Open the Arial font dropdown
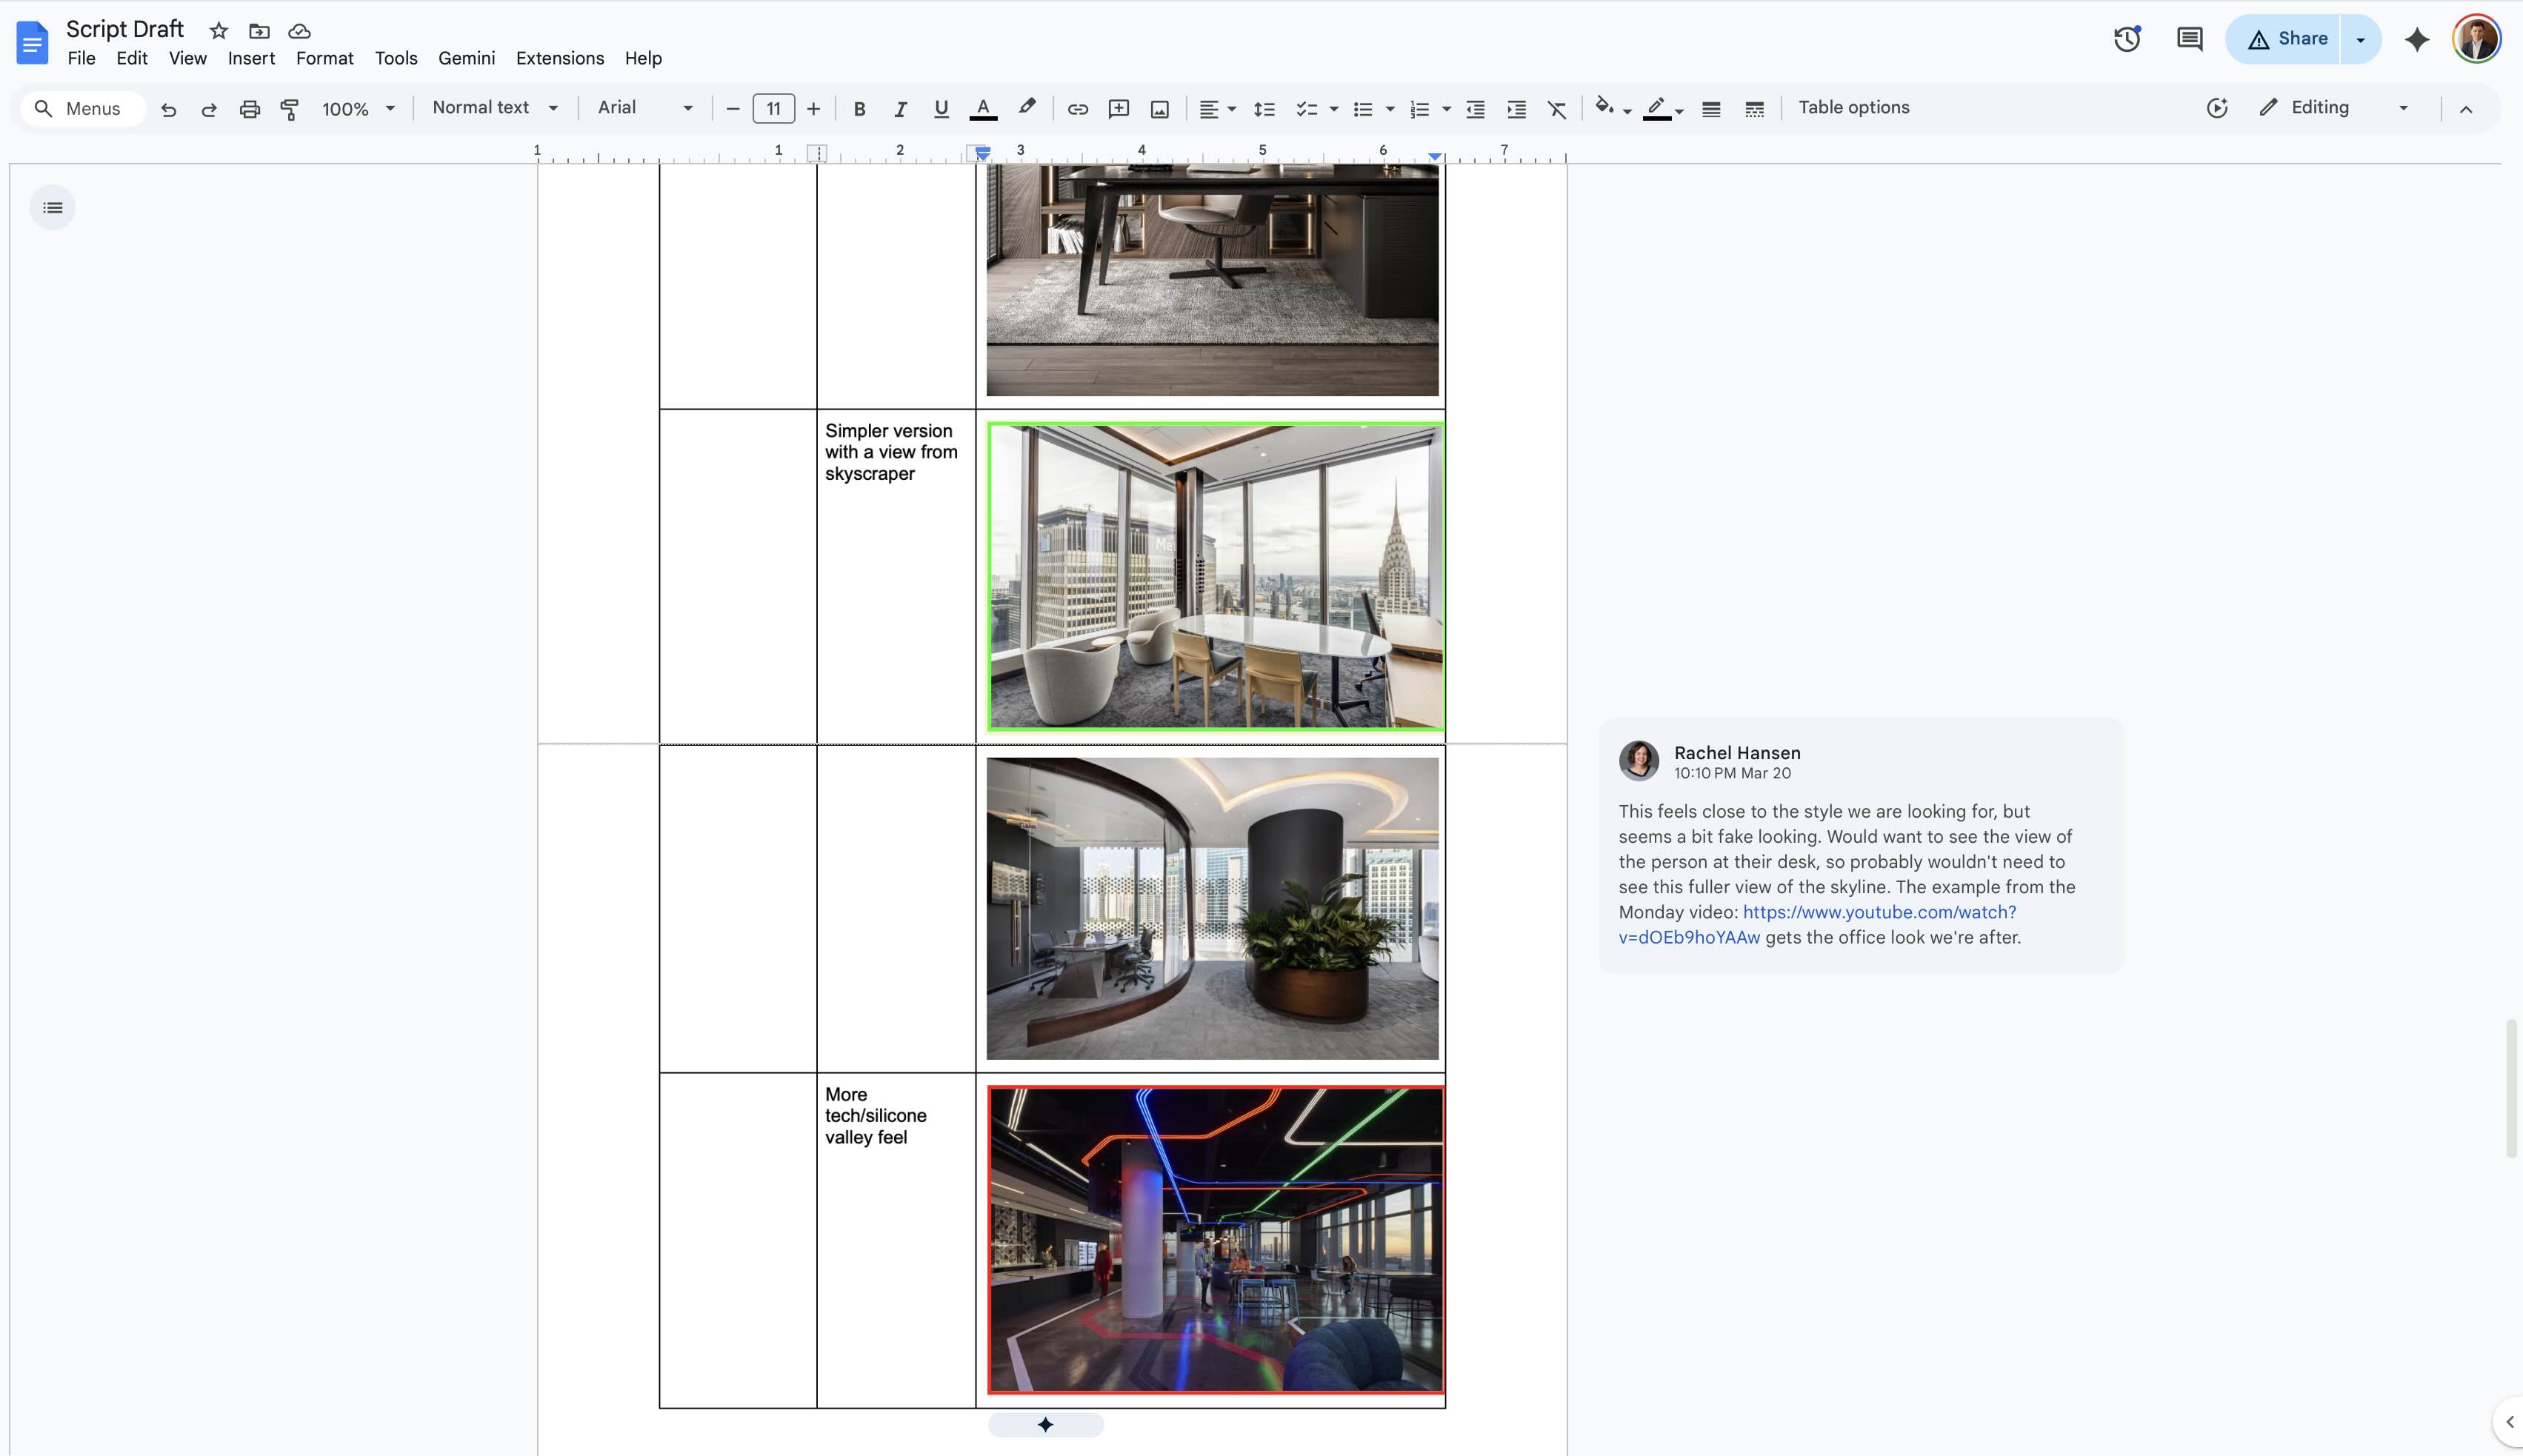Viewport: 2523px width, 1456px height. [x=645, y=108]
